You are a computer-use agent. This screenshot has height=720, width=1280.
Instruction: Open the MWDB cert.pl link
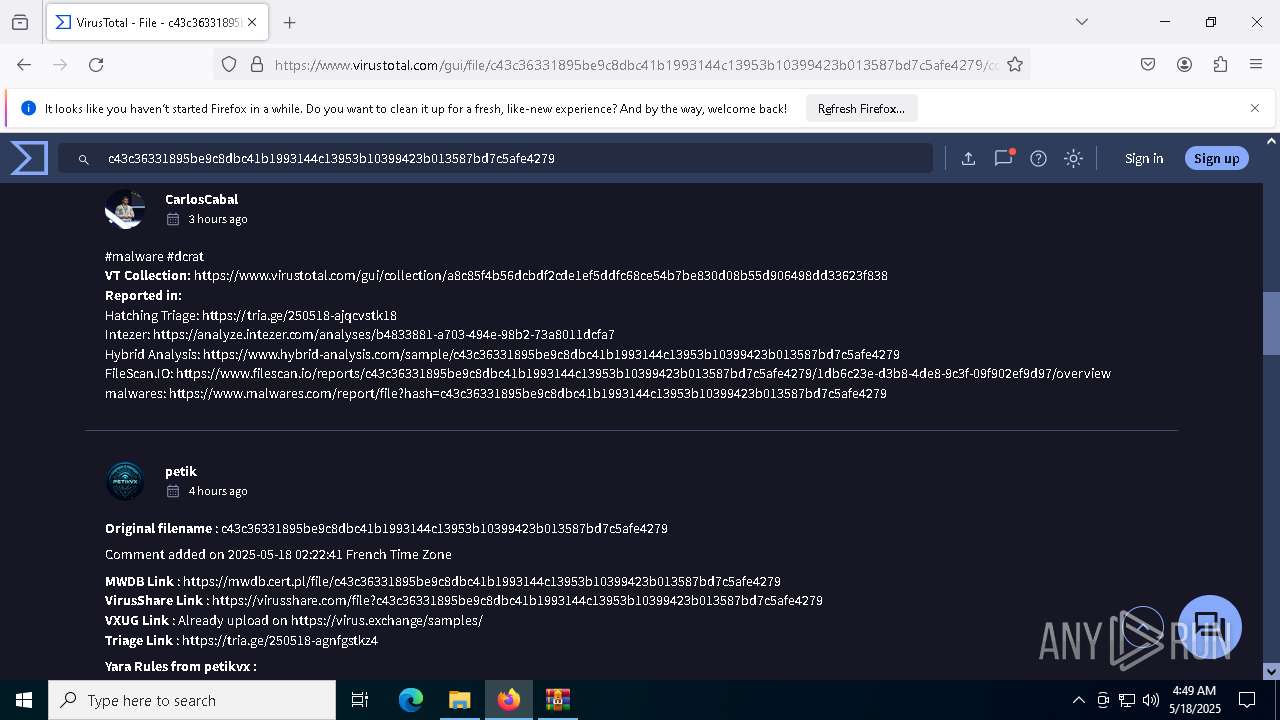click(481, 581)
